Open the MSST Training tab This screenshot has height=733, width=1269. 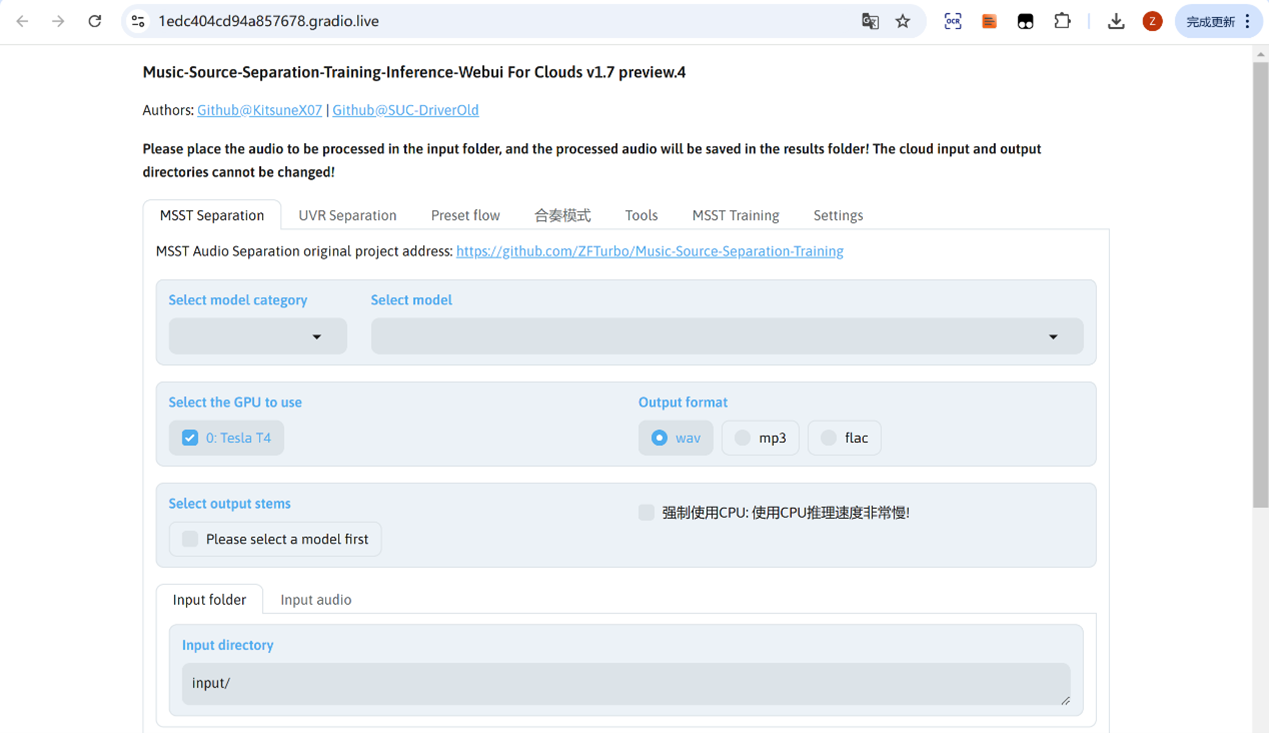[x=735, y=215]
